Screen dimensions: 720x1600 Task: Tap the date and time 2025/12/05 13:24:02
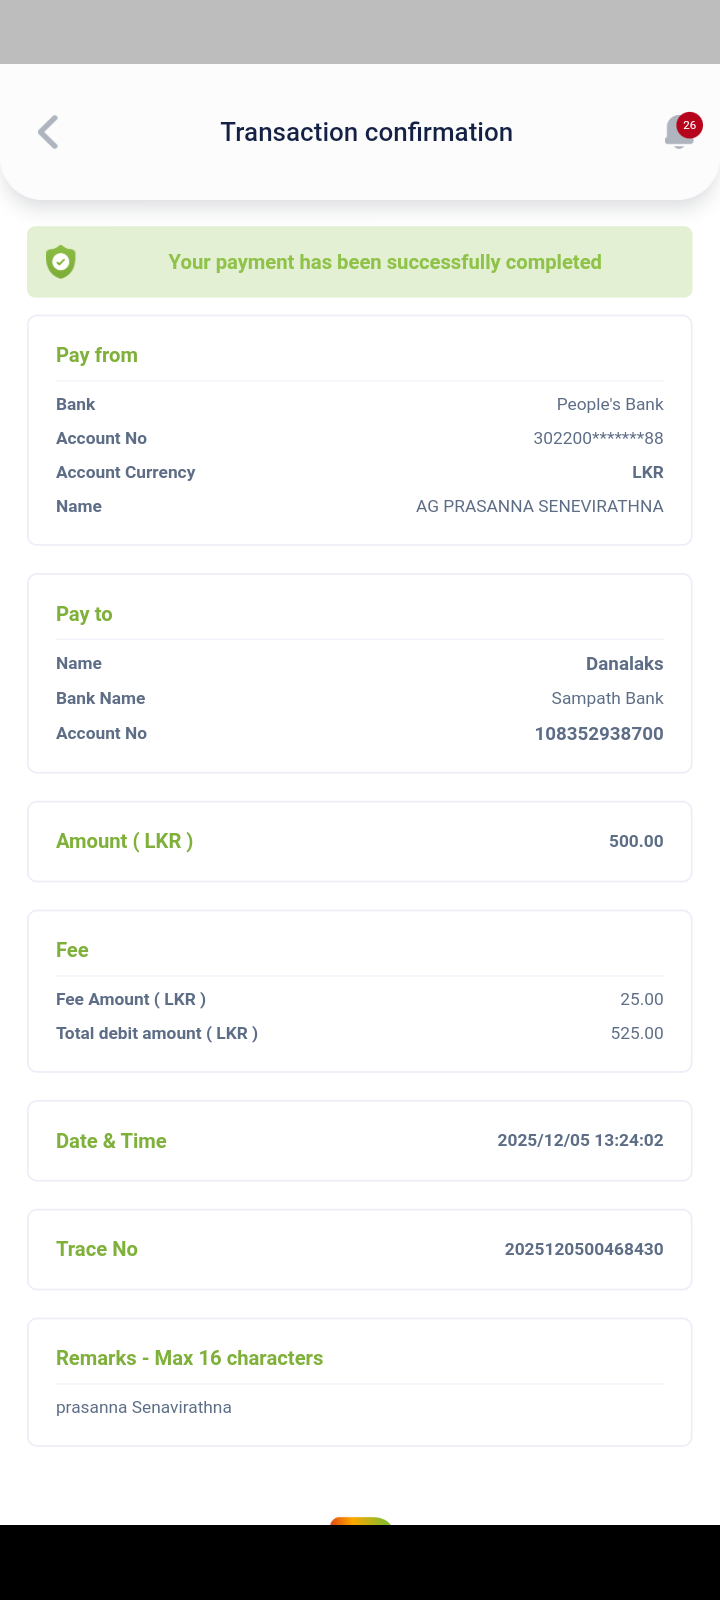[580, 1140]
